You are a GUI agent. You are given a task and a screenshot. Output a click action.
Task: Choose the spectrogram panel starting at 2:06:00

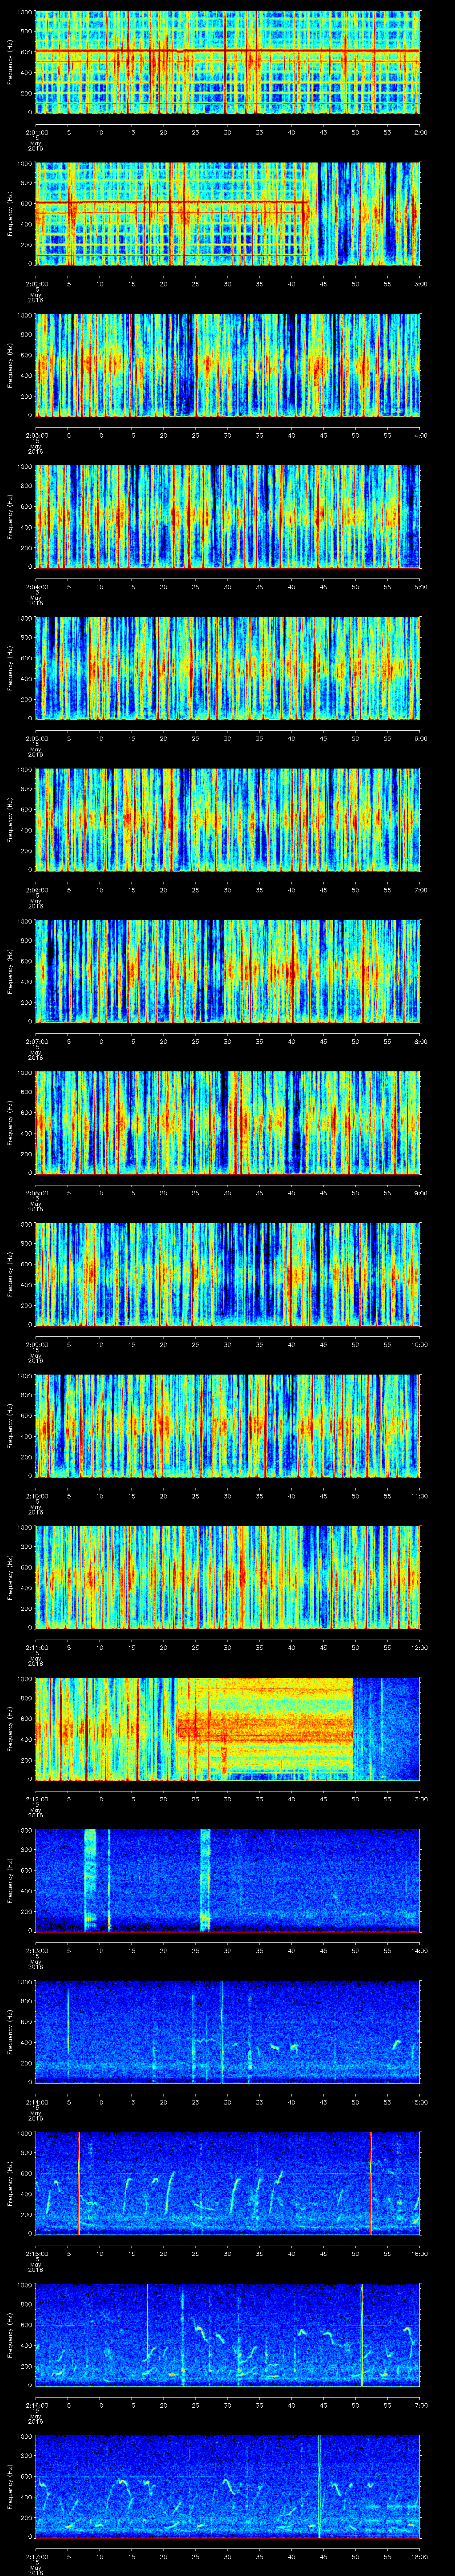coord(228,820)
